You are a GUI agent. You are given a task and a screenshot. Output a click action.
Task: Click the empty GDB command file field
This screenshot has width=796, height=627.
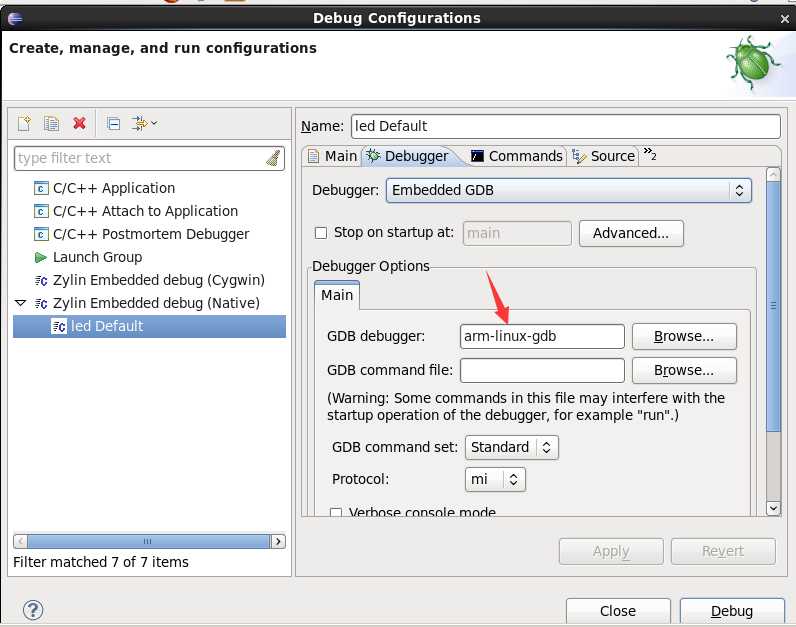(x=542, y=370)
